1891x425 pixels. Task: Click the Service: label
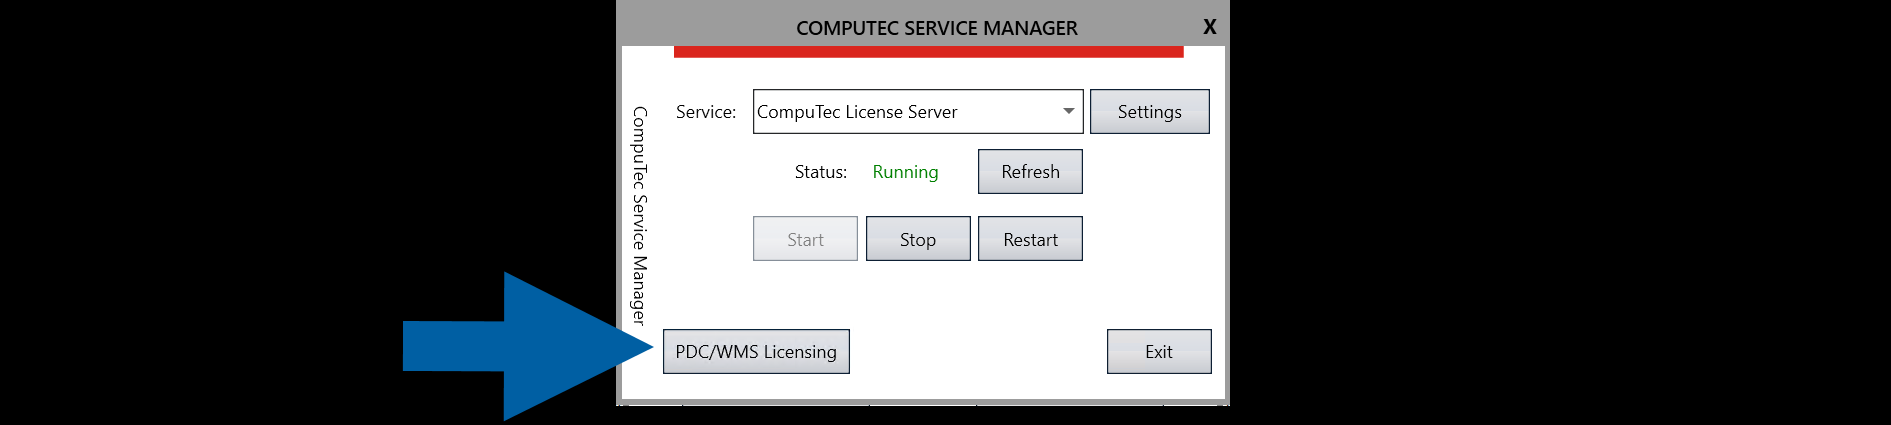(x=706, y=112)
